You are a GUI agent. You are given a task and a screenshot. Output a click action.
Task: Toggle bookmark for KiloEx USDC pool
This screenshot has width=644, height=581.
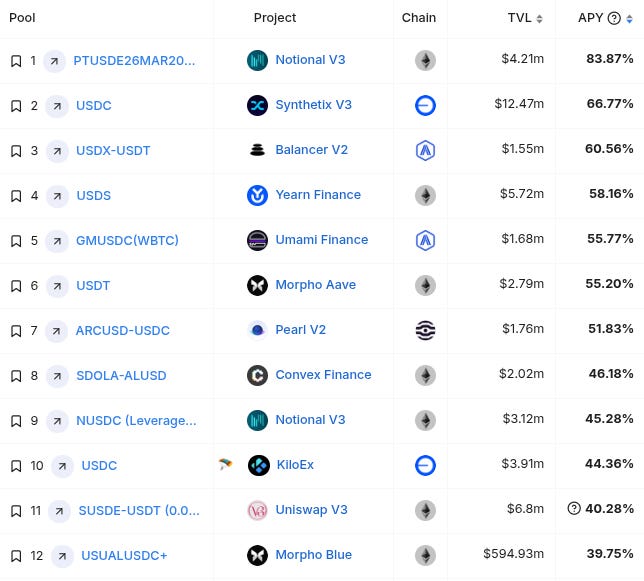pos(16,466)
